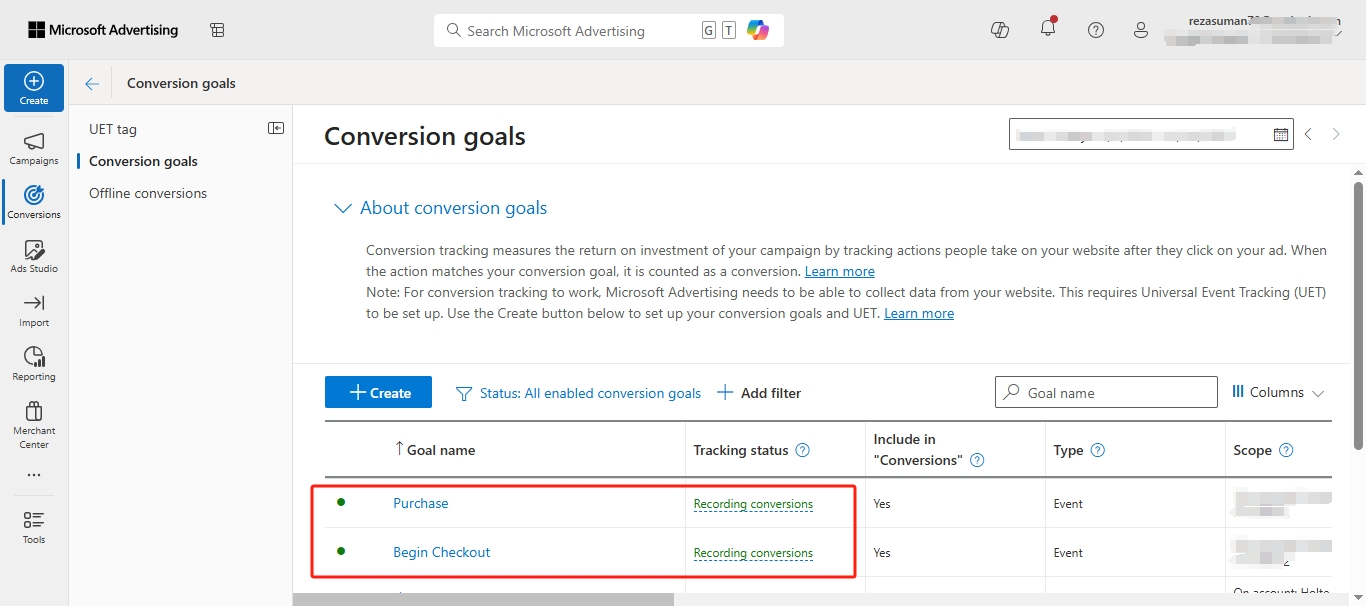Image resolution: width=1366 pixels, height=606 pixels.
Task: Open Merchant Center in the sidebar
Action: pyautogui.click(x=34, y=425)
